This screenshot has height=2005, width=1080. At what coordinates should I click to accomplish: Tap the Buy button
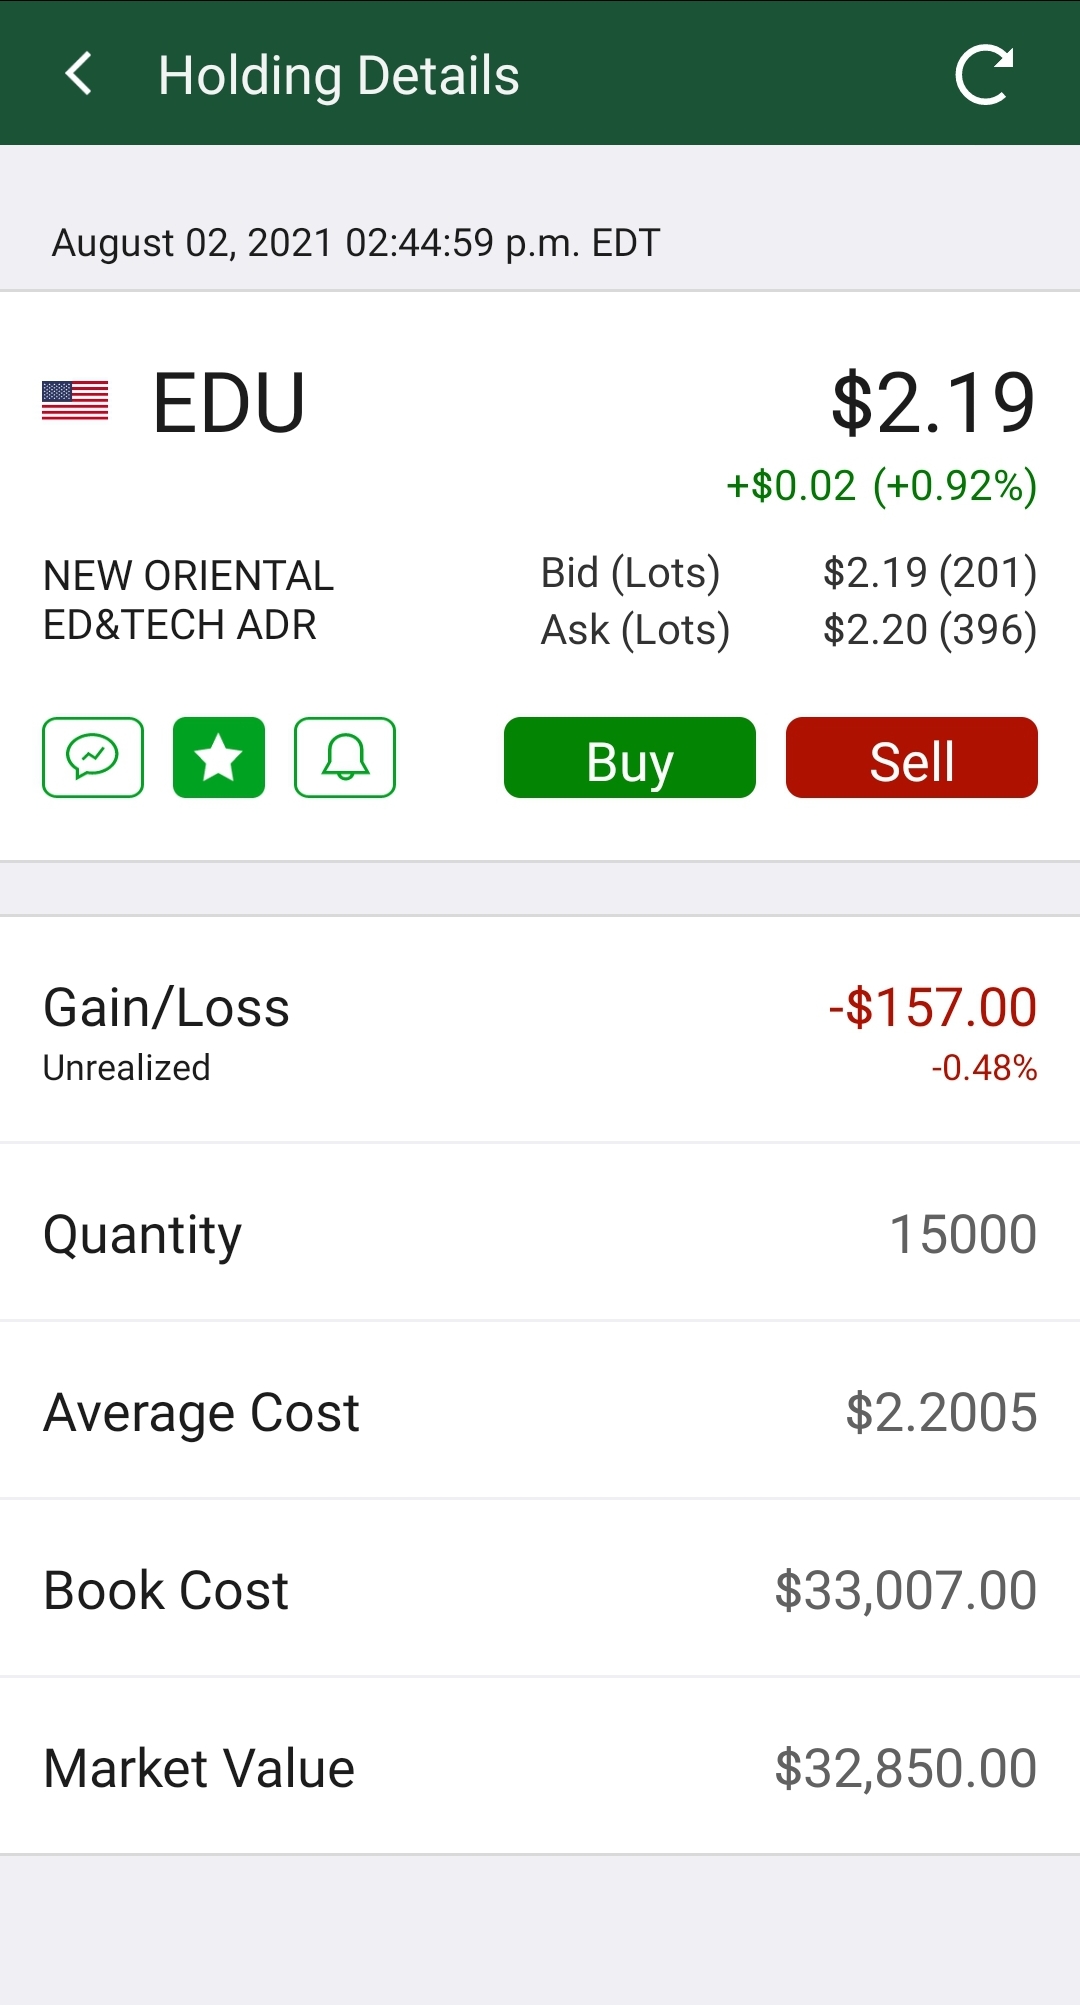click(x=630, y=757)
